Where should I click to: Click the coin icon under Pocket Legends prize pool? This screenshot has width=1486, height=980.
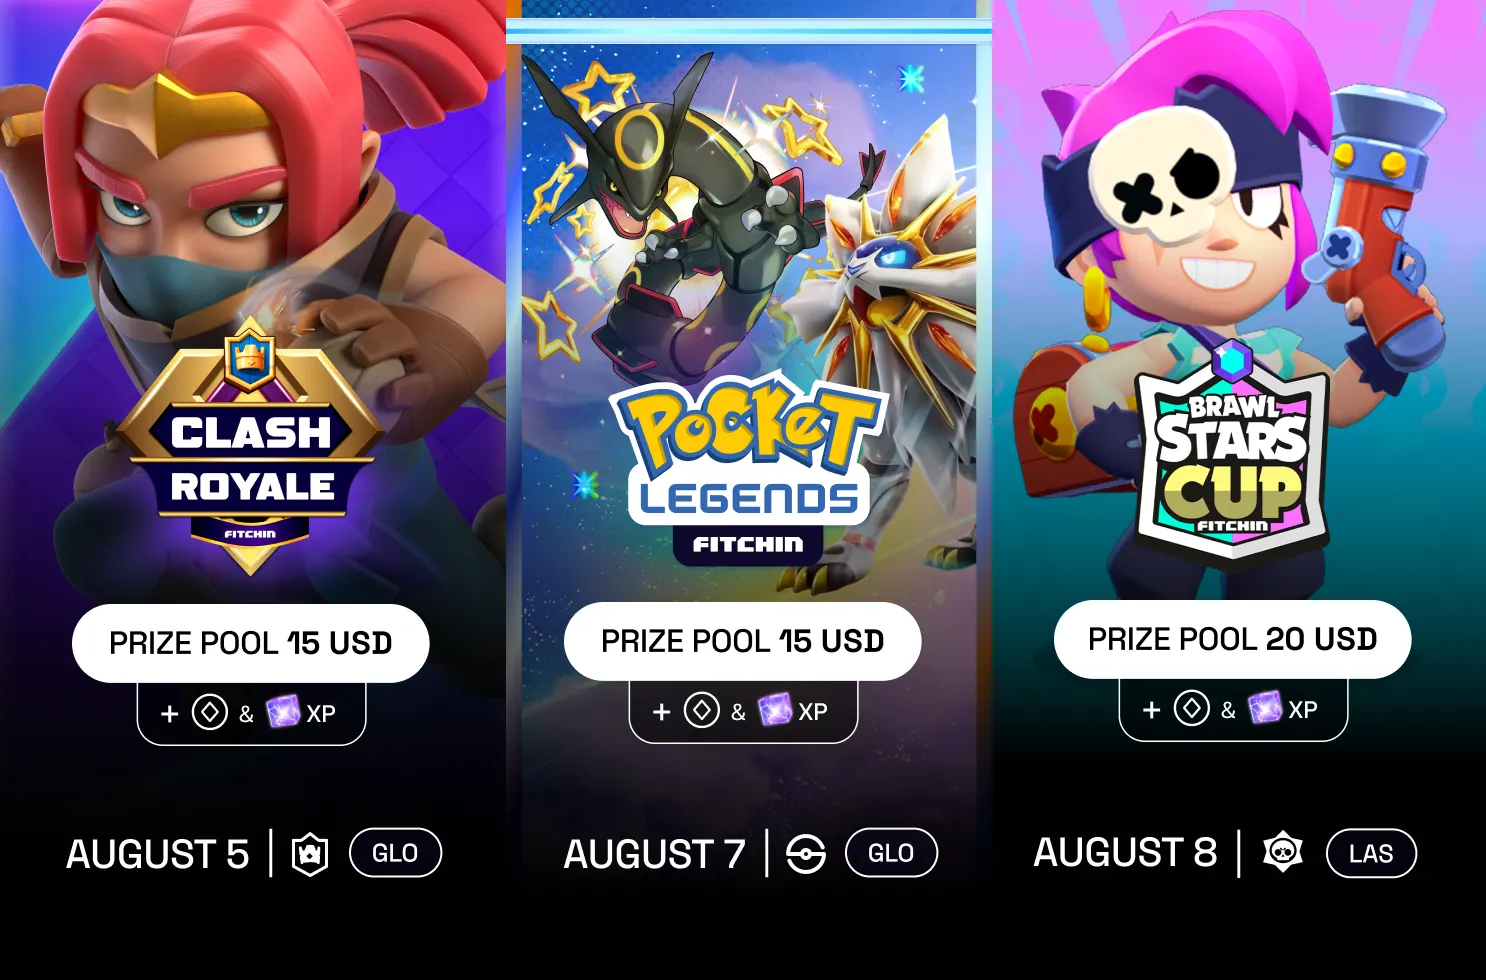coord(702,711)
